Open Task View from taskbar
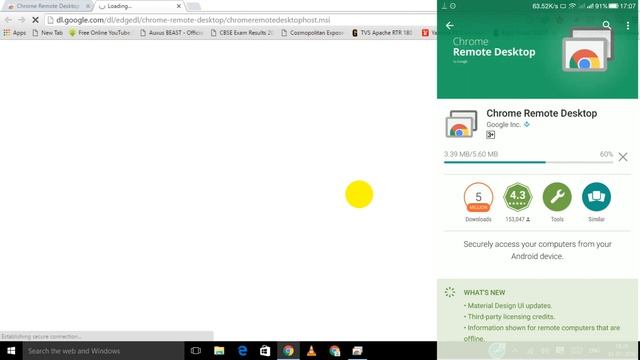The width and height of the screenshot is (640, 360). (x=196, y=351)
